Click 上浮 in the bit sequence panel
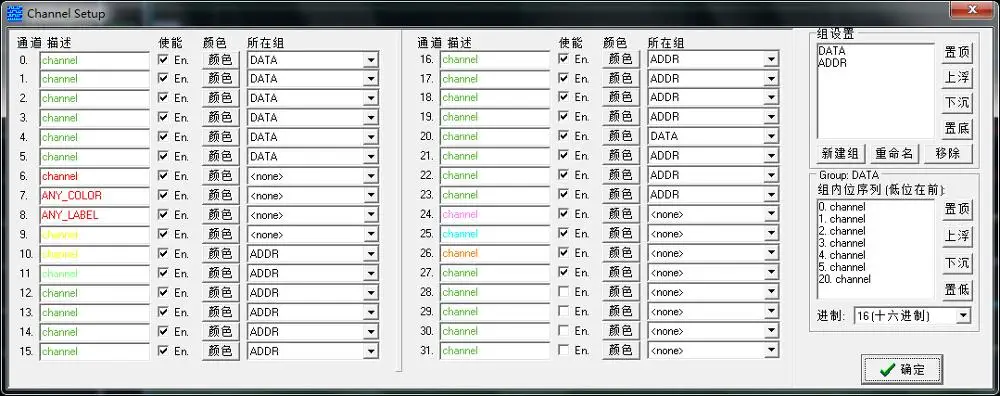 coord(957,236)
